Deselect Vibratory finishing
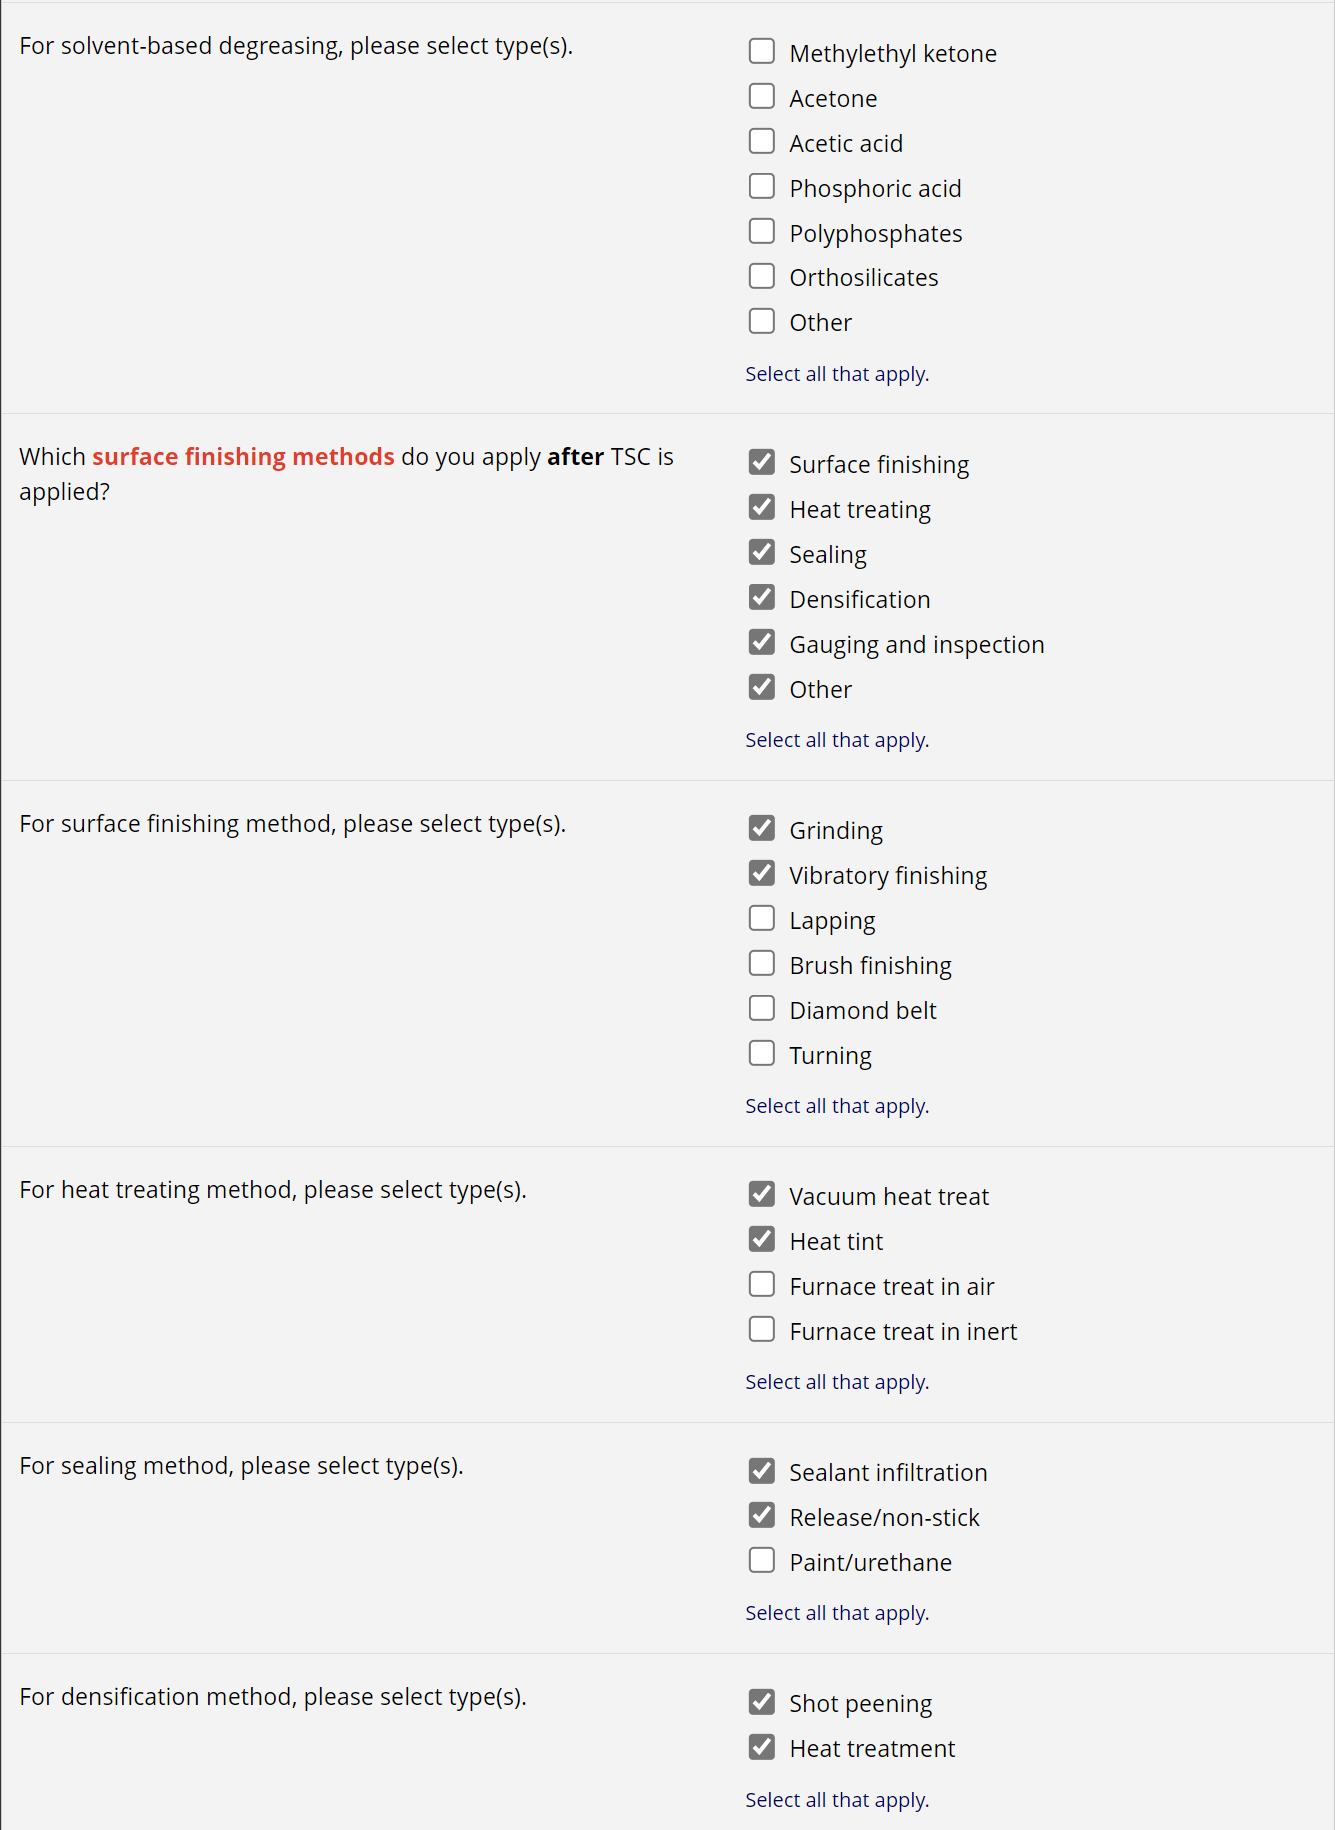The image size is (1335, 1830). [762, 874]
